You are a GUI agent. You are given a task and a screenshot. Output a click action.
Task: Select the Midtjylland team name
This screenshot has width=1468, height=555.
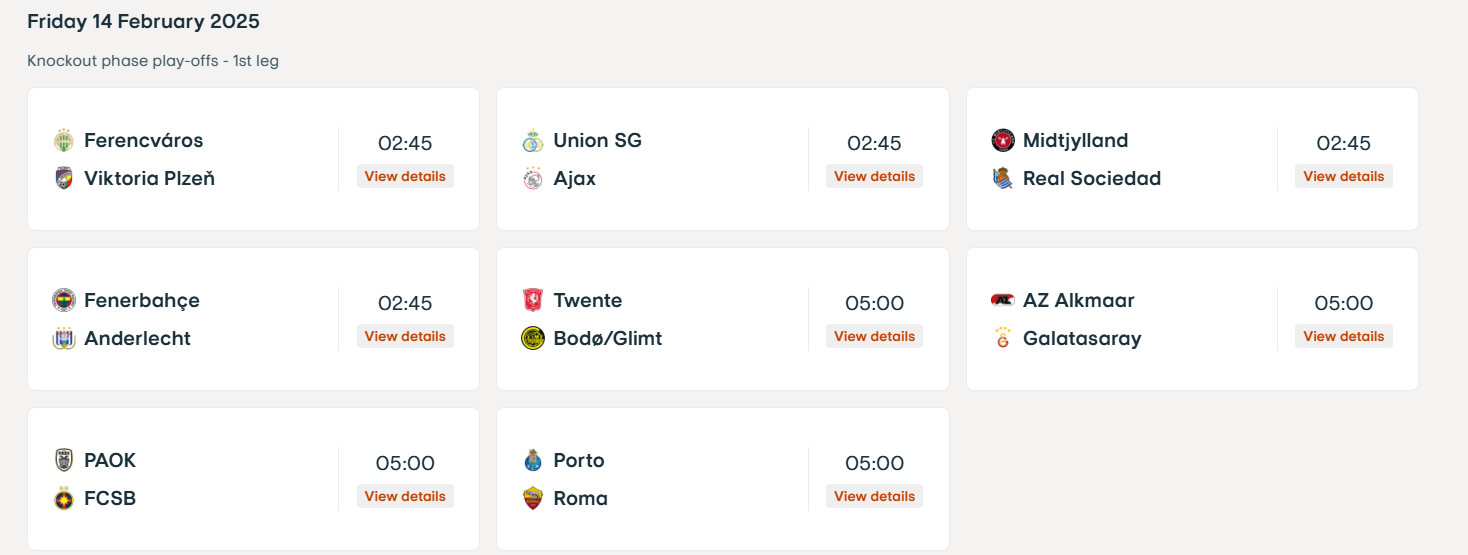(x=1076, y=141)
